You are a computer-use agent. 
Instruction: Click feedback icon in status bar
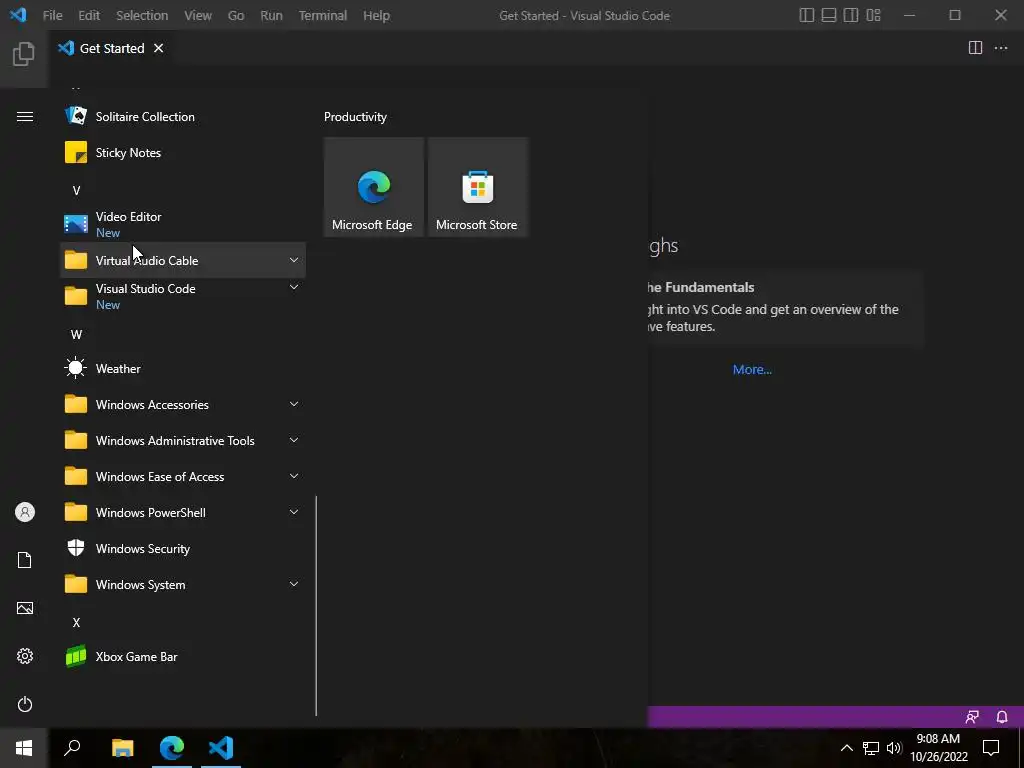972,717
